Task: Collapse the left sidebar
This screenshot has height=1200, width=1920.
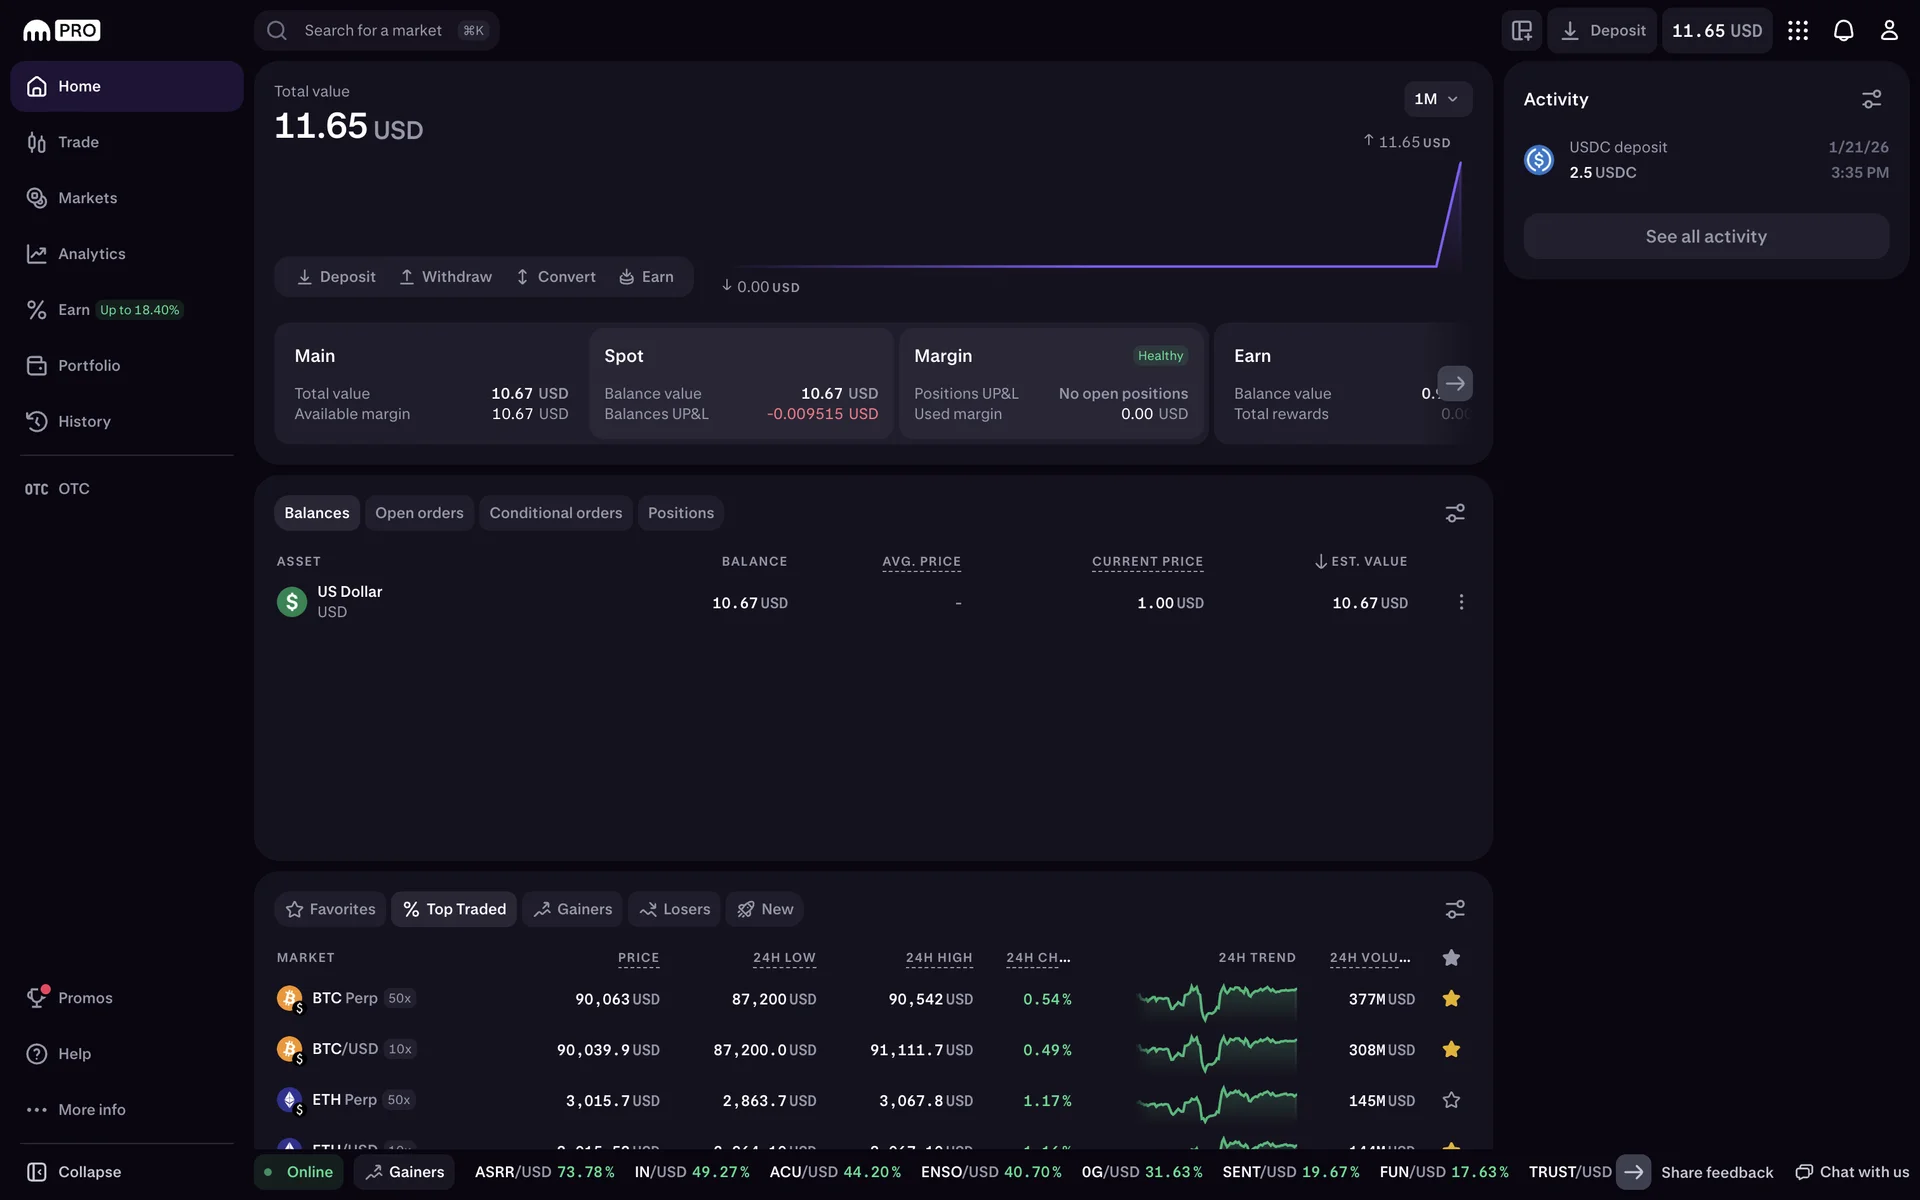Action: pos(75,1172)
